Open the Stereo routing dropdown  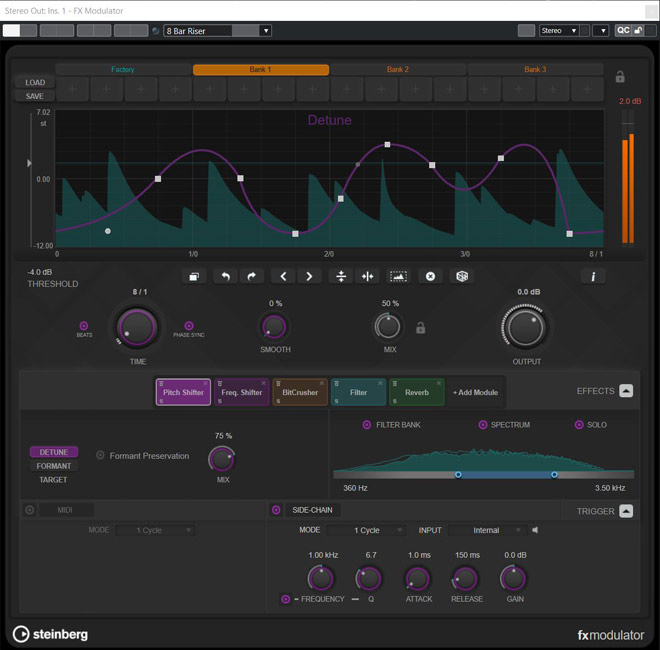[559, 30]
